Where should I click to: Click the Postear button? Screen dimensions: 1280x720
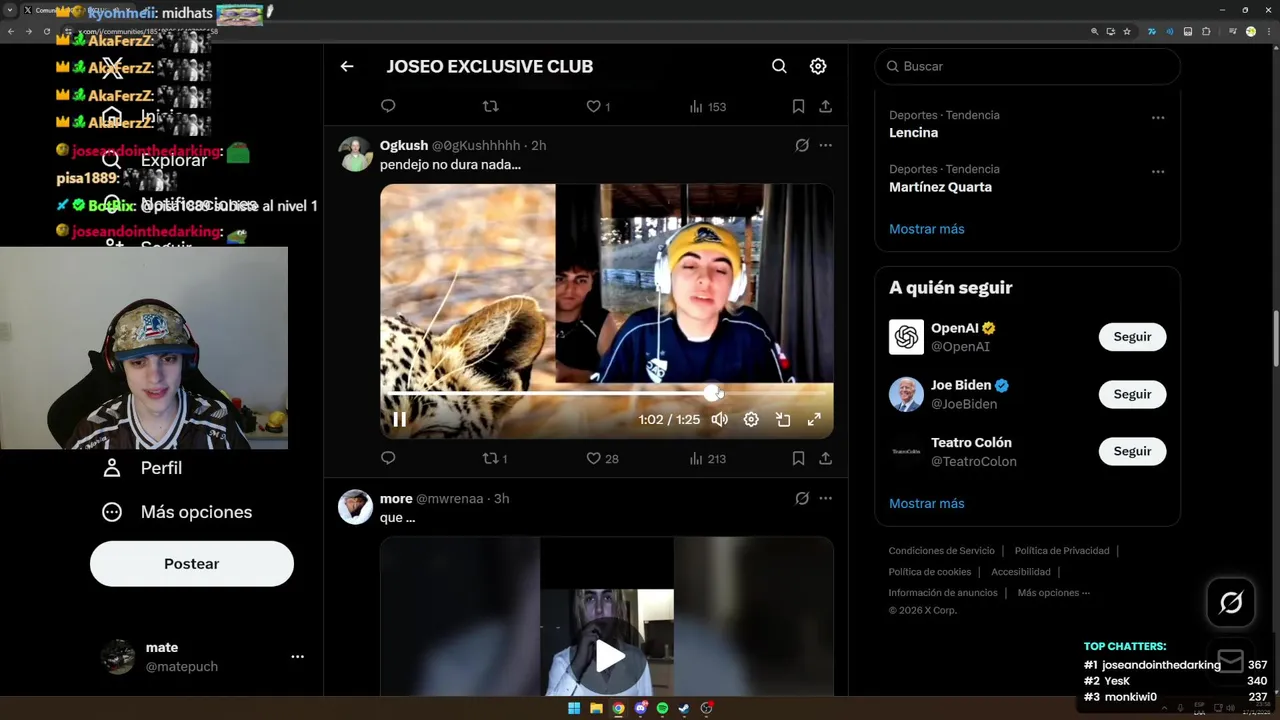[192, 564]
